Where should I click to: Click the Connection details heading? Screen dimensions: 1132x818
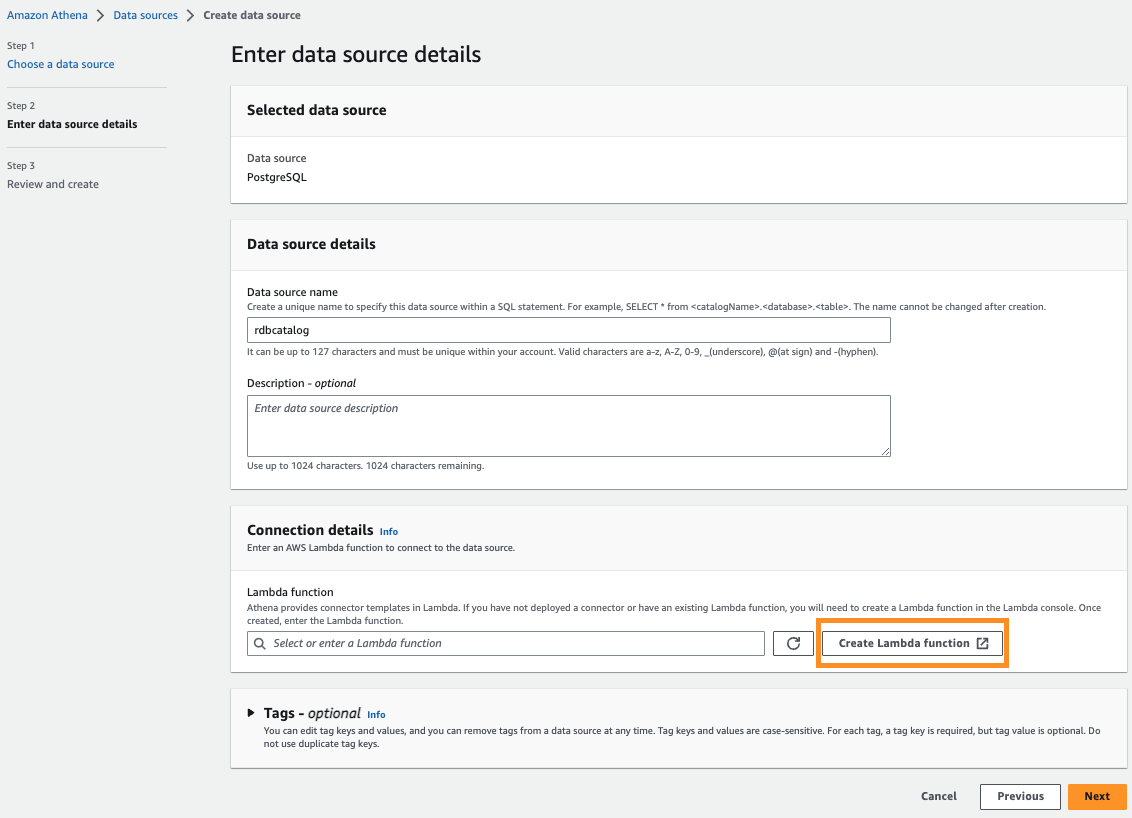310,530
